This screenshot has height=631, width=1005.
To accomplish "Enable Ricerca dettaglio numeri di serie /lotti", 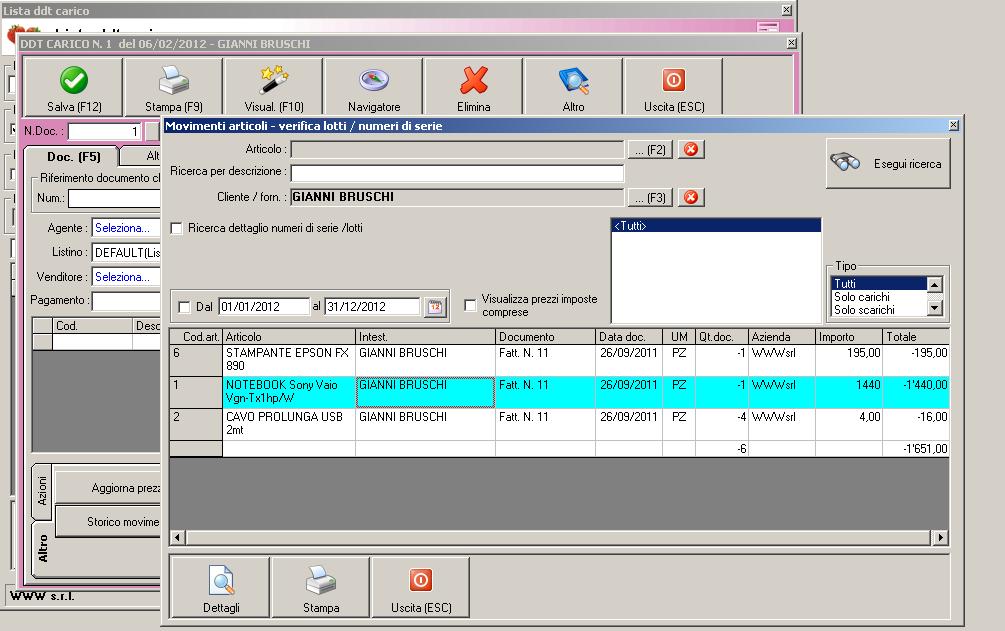I will (x=176, y=228).
